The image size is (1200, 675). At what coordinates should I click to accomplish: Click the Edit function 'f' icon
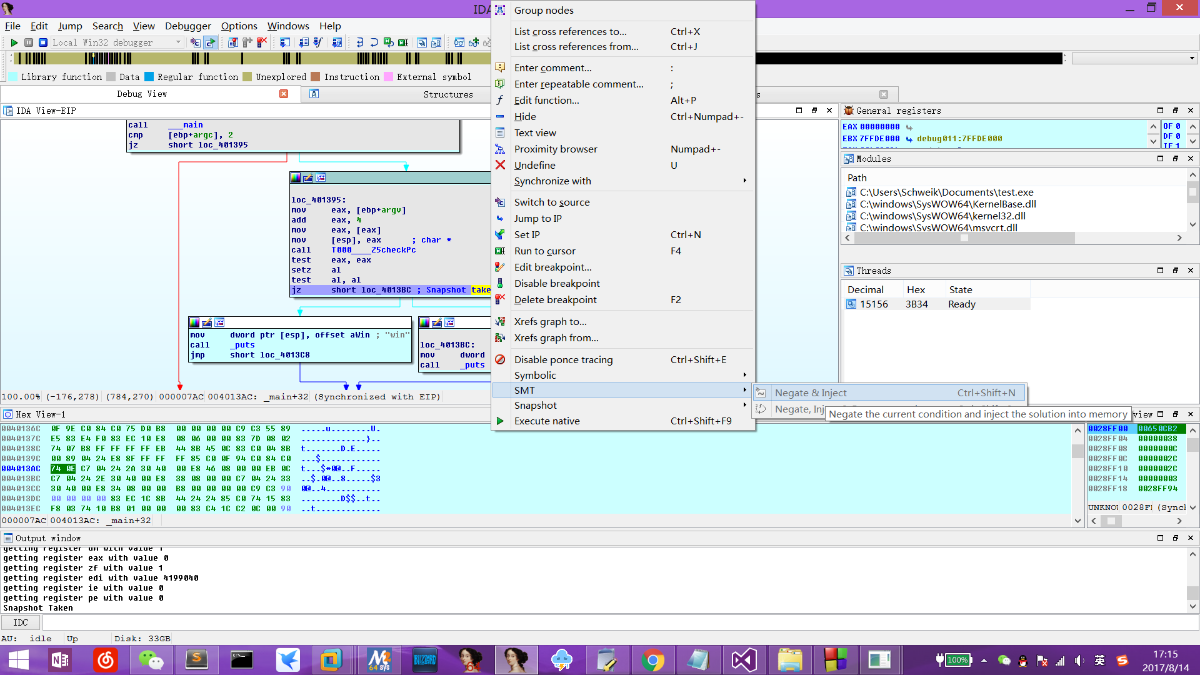click(x=500, y=100)
